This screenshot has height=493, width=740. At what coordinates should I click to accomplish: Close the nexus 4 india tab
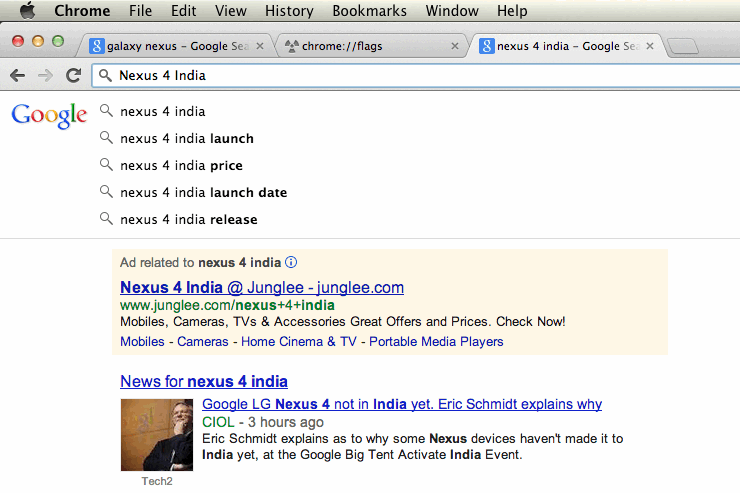click(650, 46)
